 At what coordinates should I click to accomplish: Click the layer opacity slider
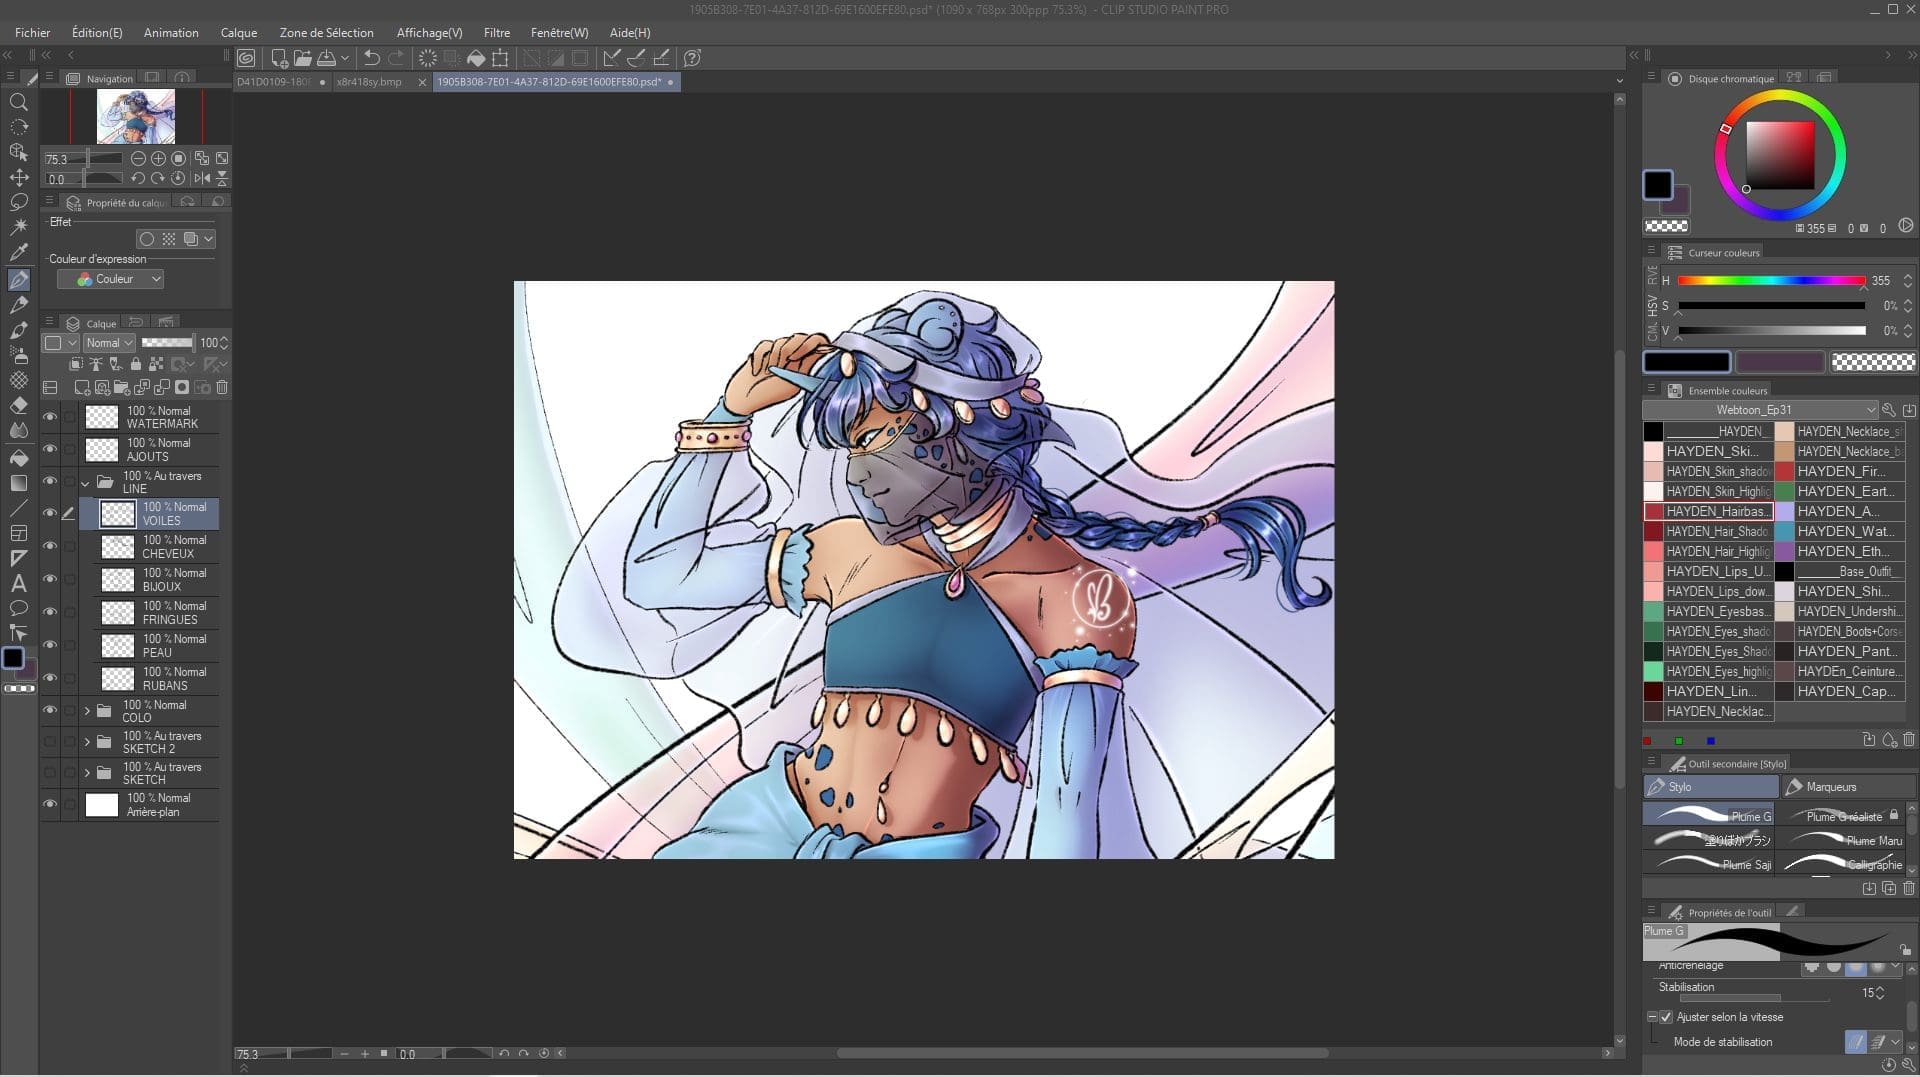[167, 343]
